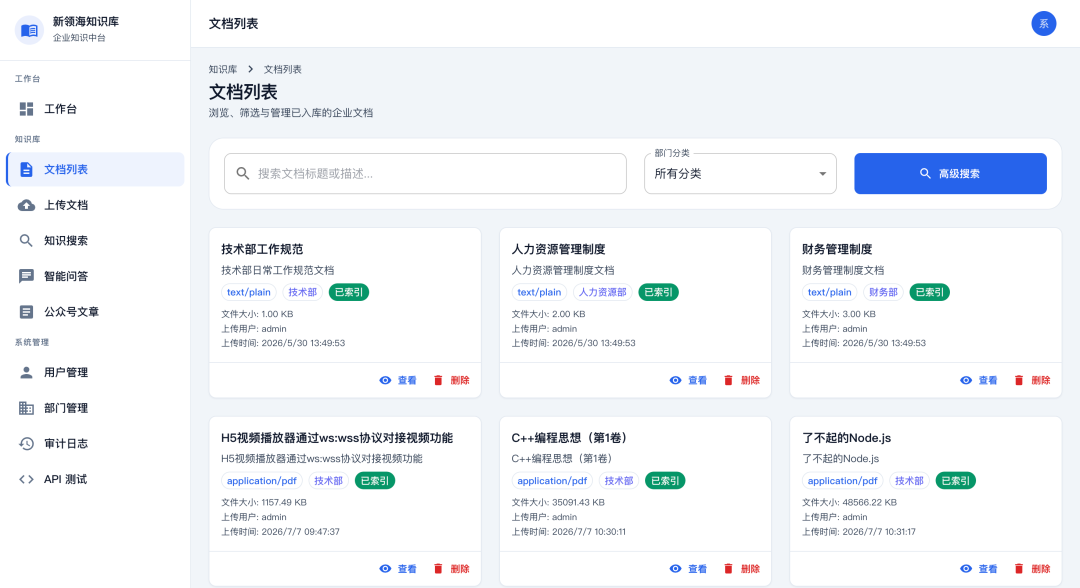The width and height of the screenshot is (1080, 588).
Task: Click 已索引 badge on 财务管理制度 card
Action: (930, 292)
